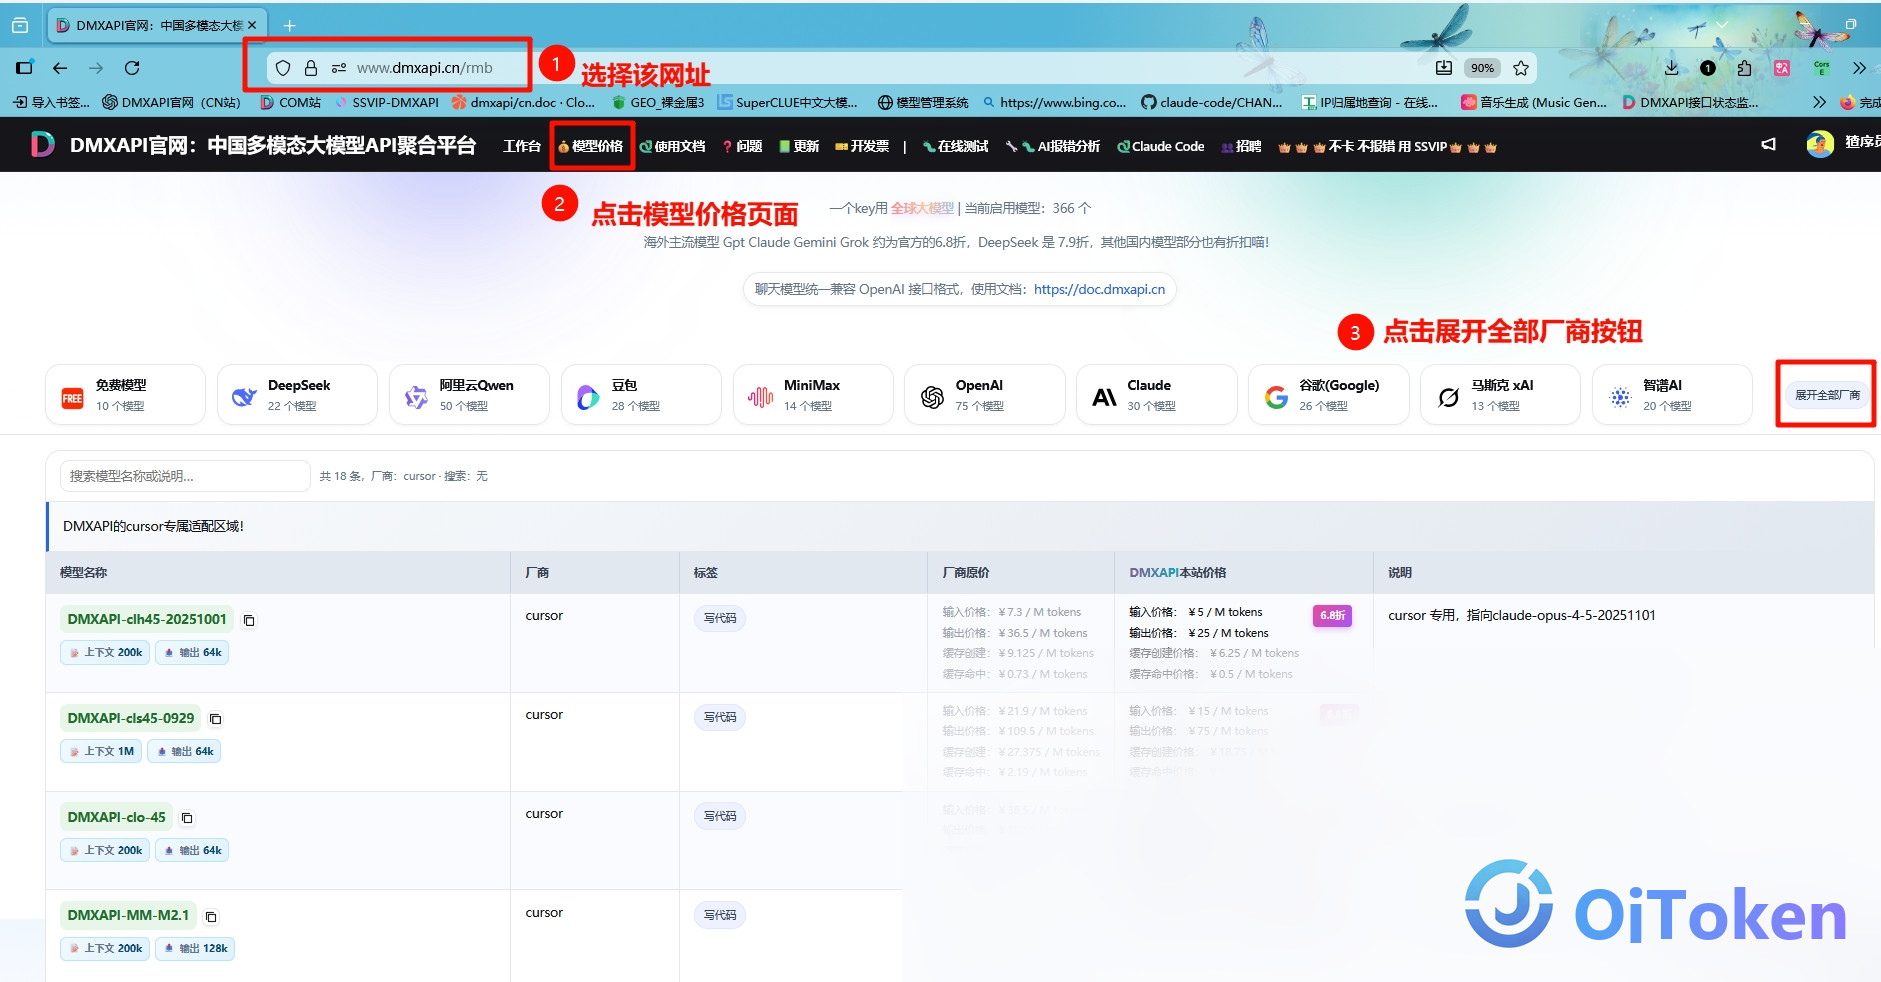Reload the page with the refresh icon
The width and height of the screenshot is (1881, 982).
[132, 68]
